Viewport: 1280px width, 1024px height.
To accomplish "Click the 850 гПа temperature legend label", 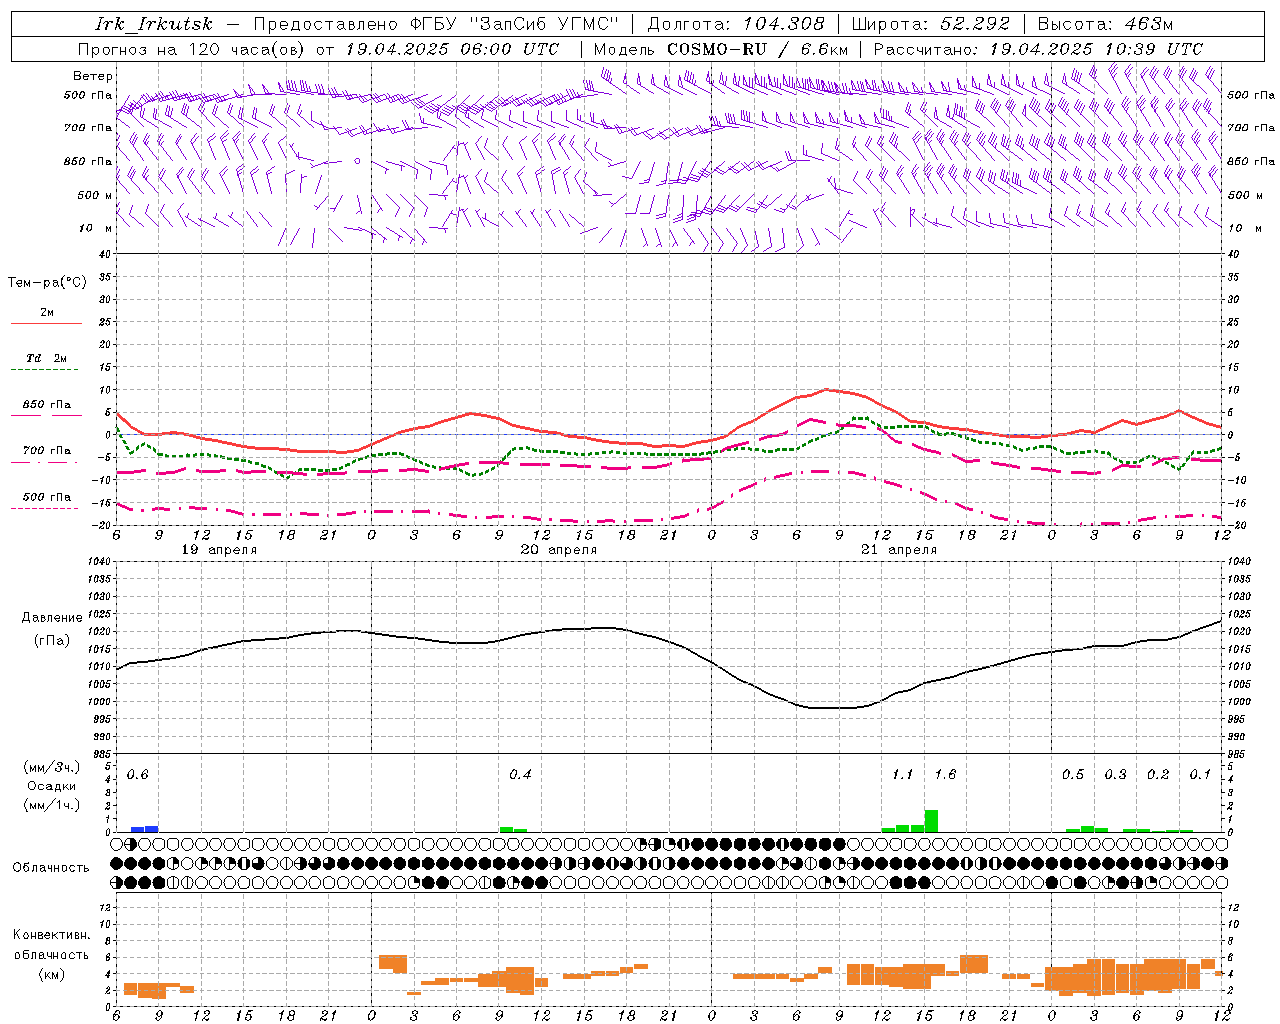I will [x=47, y=405].
